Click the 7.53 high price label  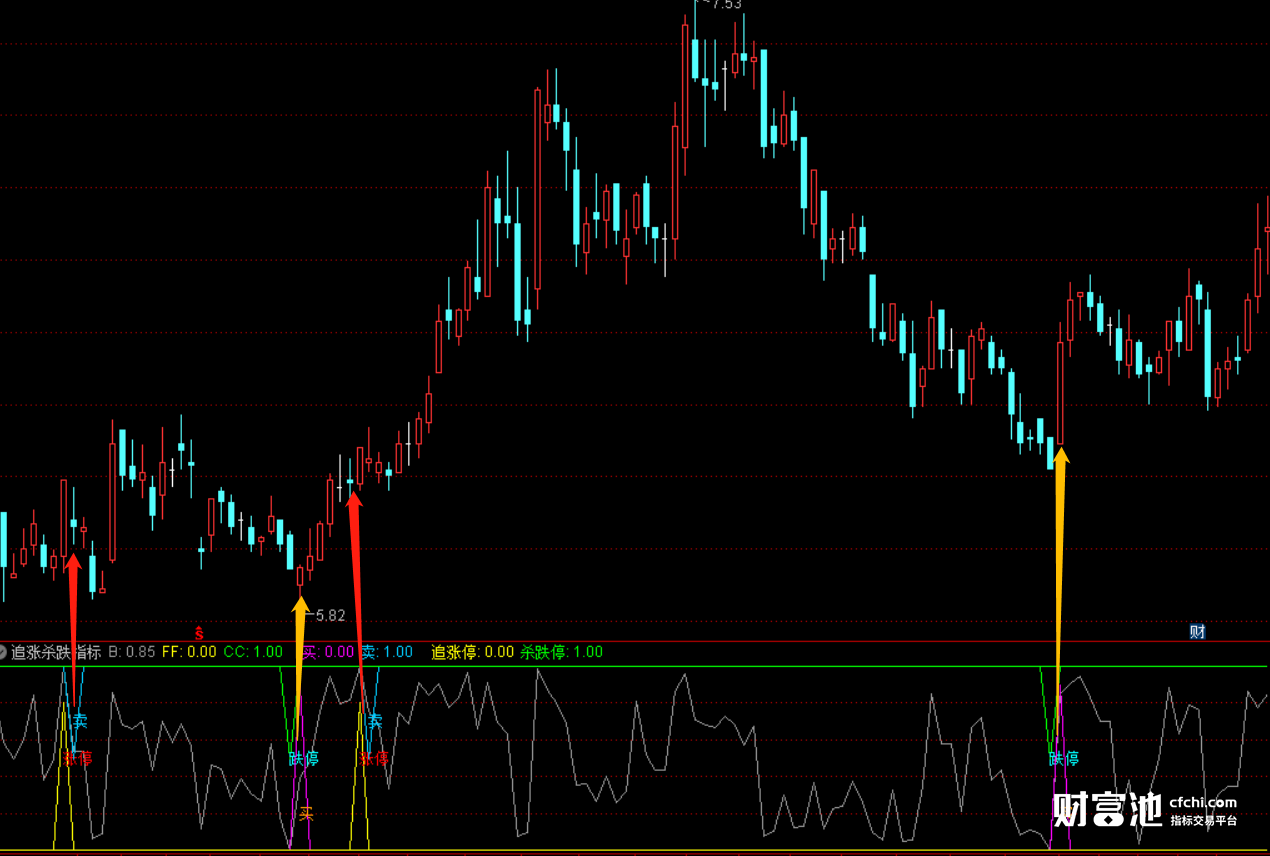click(x=725, y=5)
